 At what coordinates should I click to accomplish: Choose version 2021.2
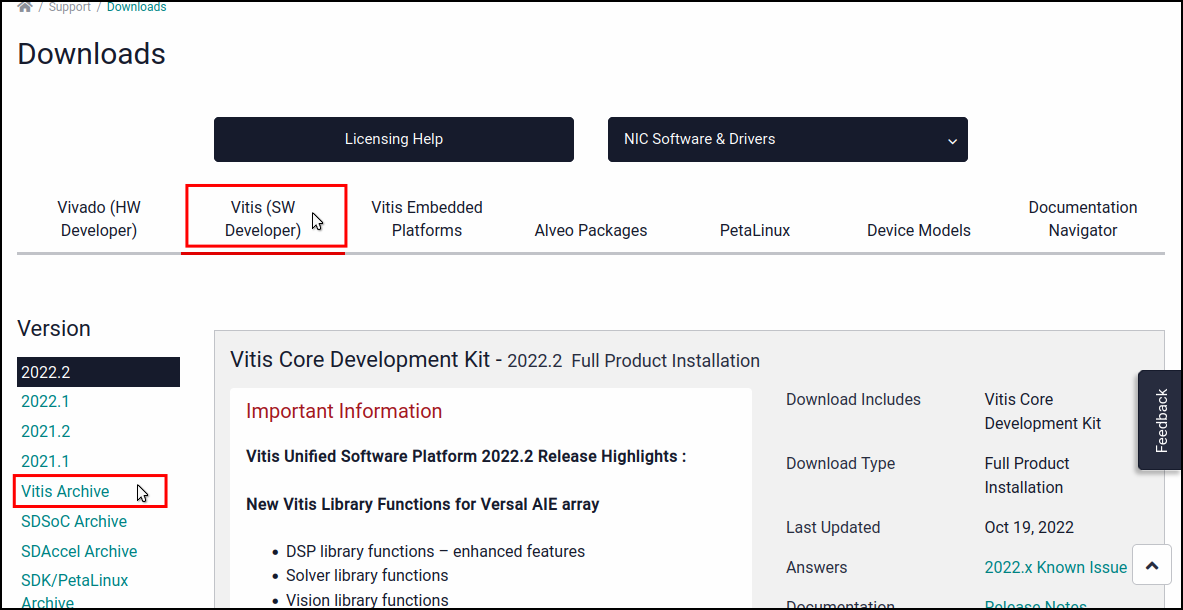(45, 431)
